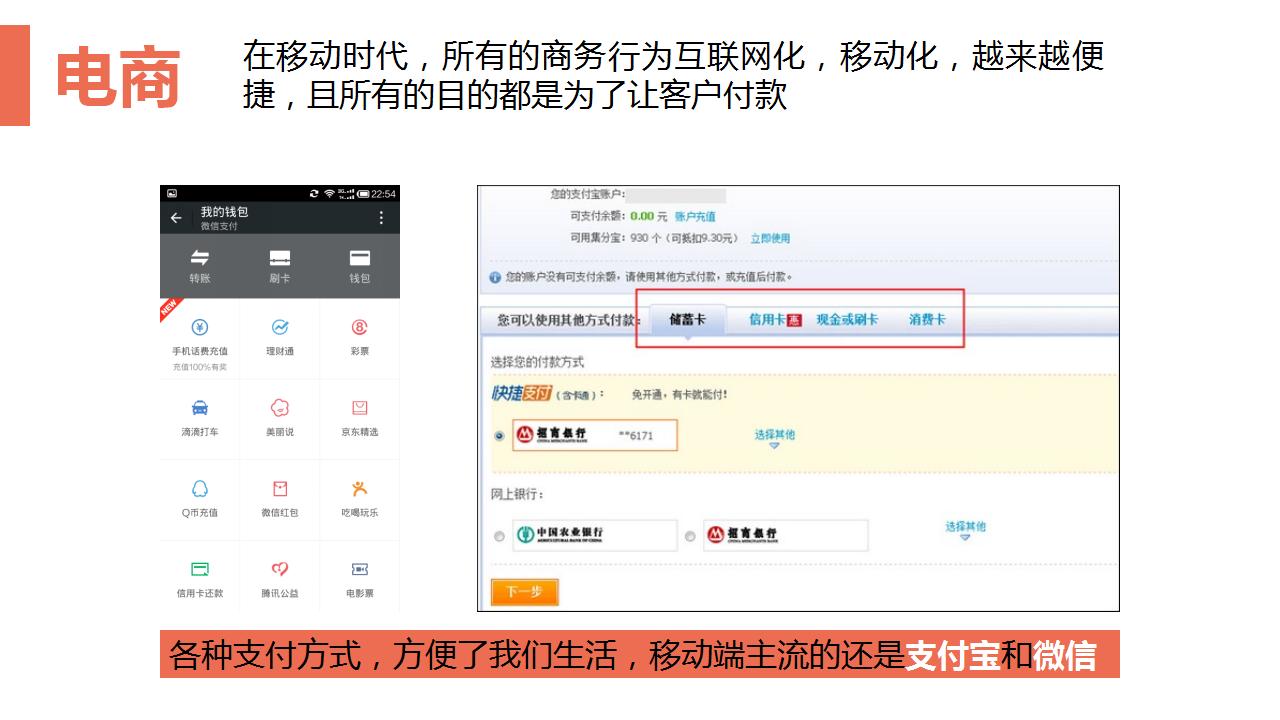Image resolution: width=1280 pixels, height=720 pixels.
Task: Click the 我的钱包 title text
Action: pos(224,212)
